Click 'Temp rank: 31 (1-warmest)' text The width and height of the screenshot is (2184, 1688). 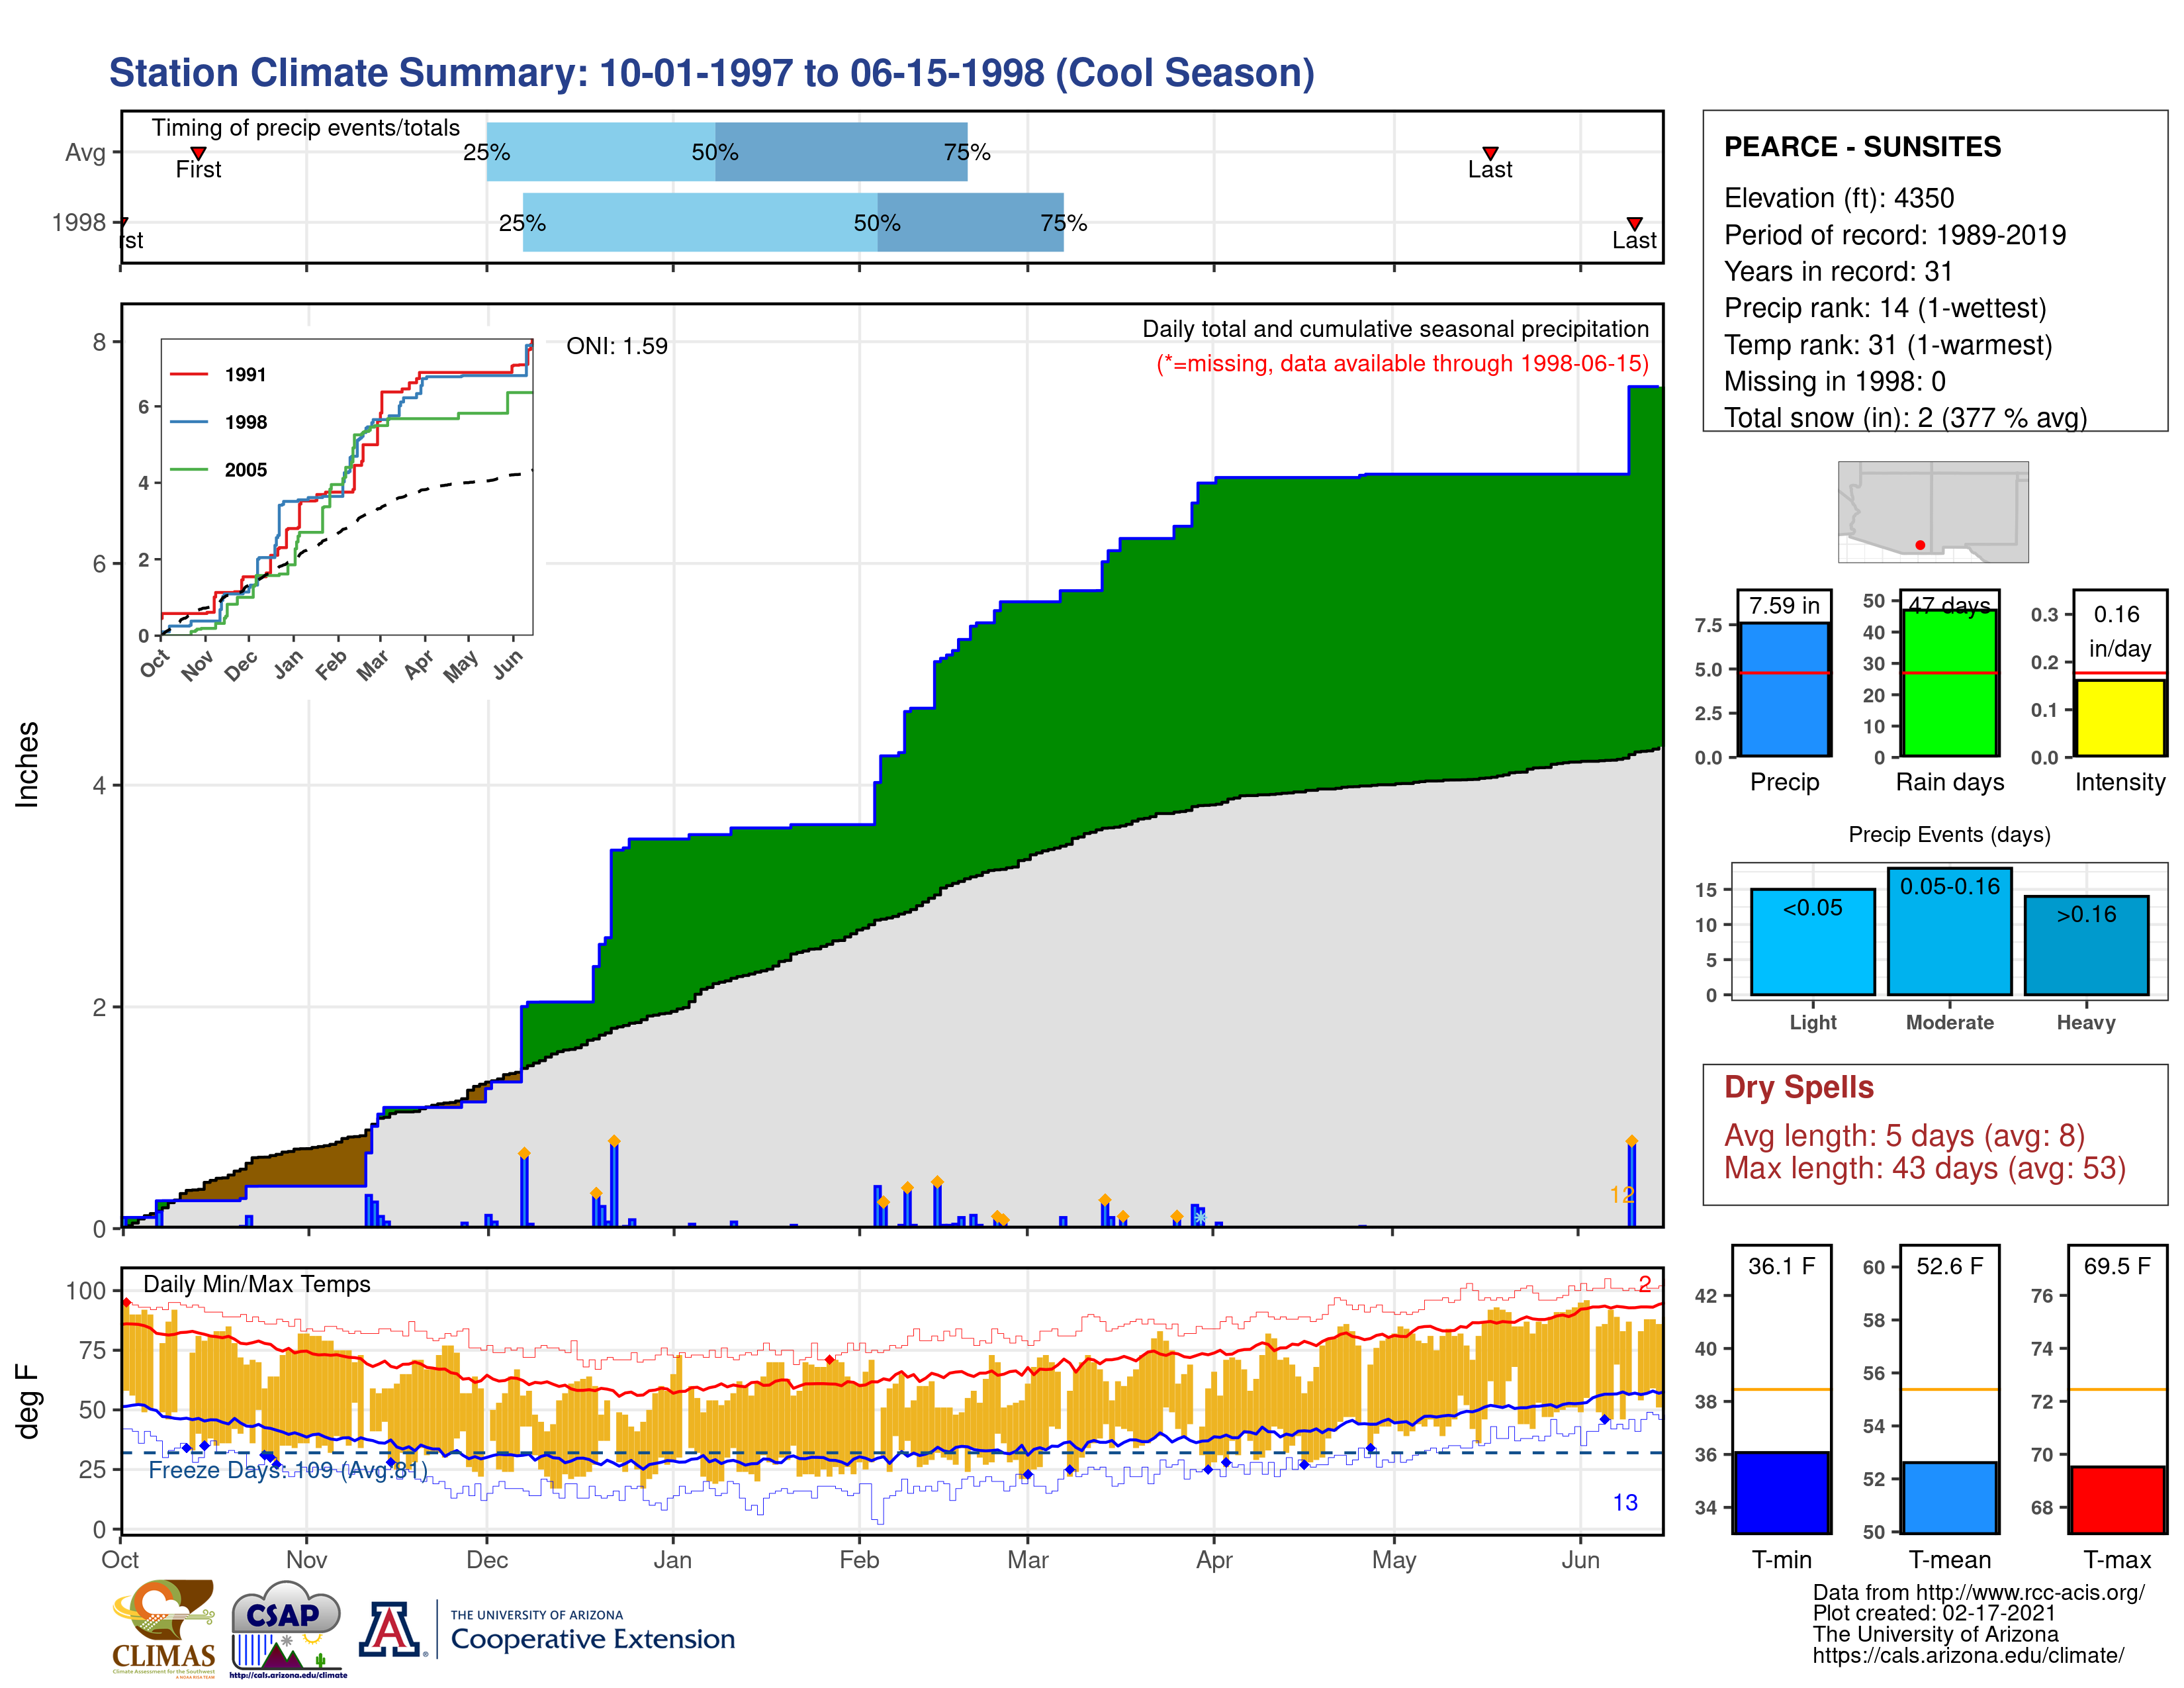tap(1888, 345)
